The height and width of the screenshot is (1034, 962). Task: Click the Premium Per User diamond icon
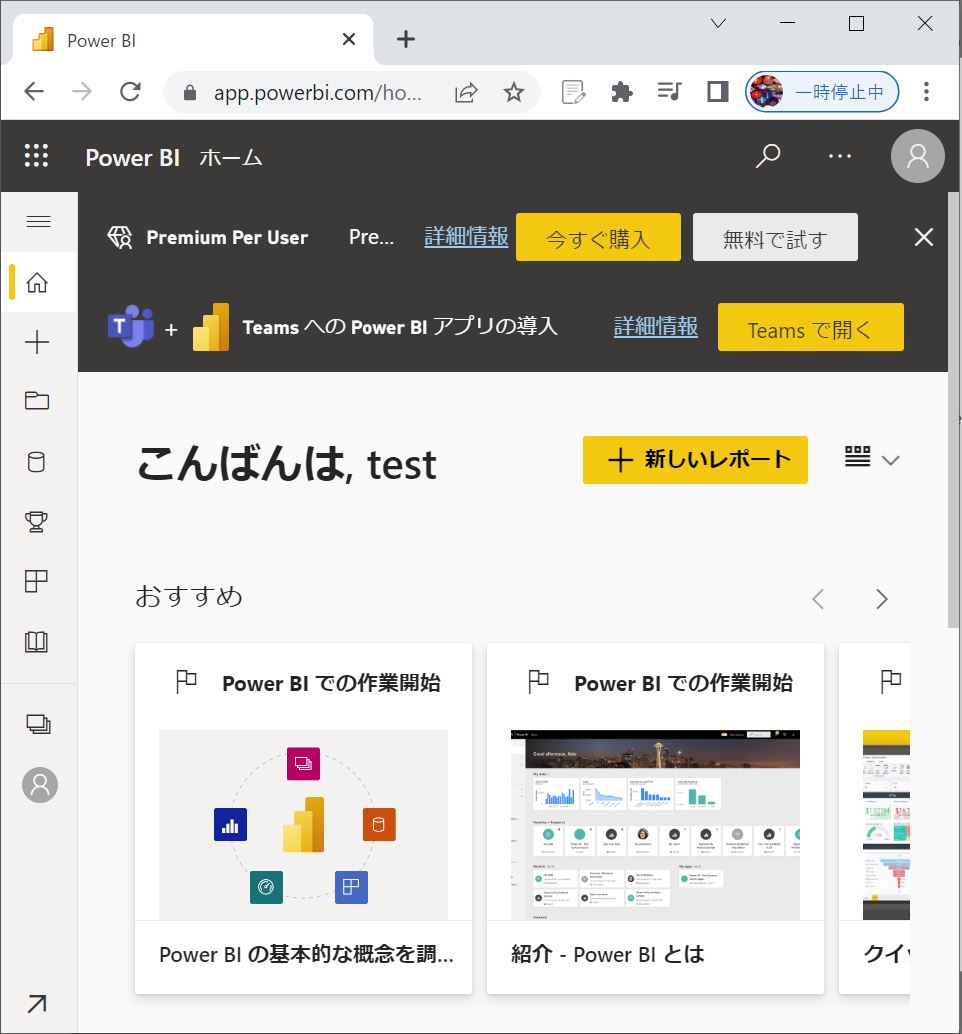pyautogui.click(x=120, y=237)
